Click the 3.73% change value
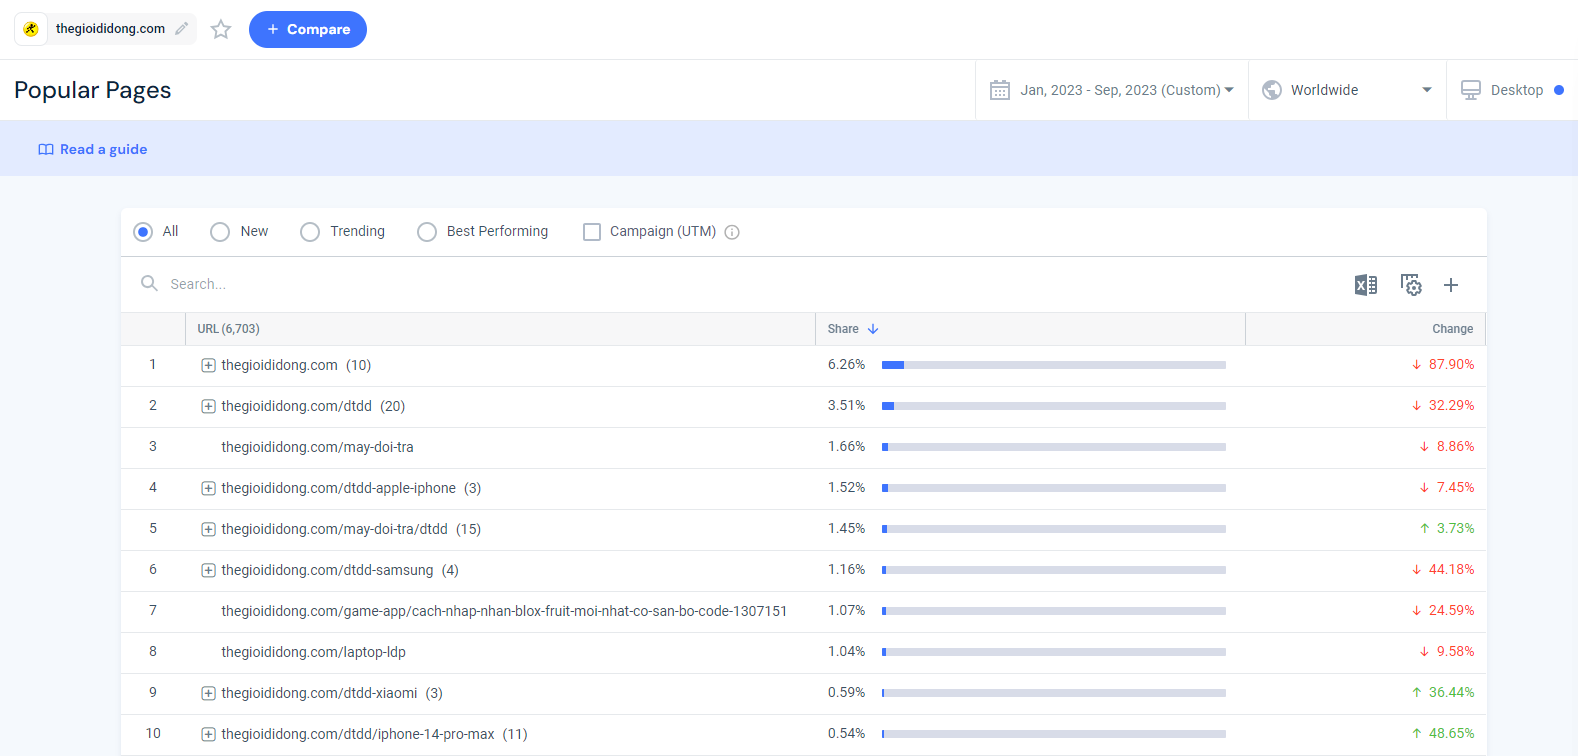 coord(1455,529)
